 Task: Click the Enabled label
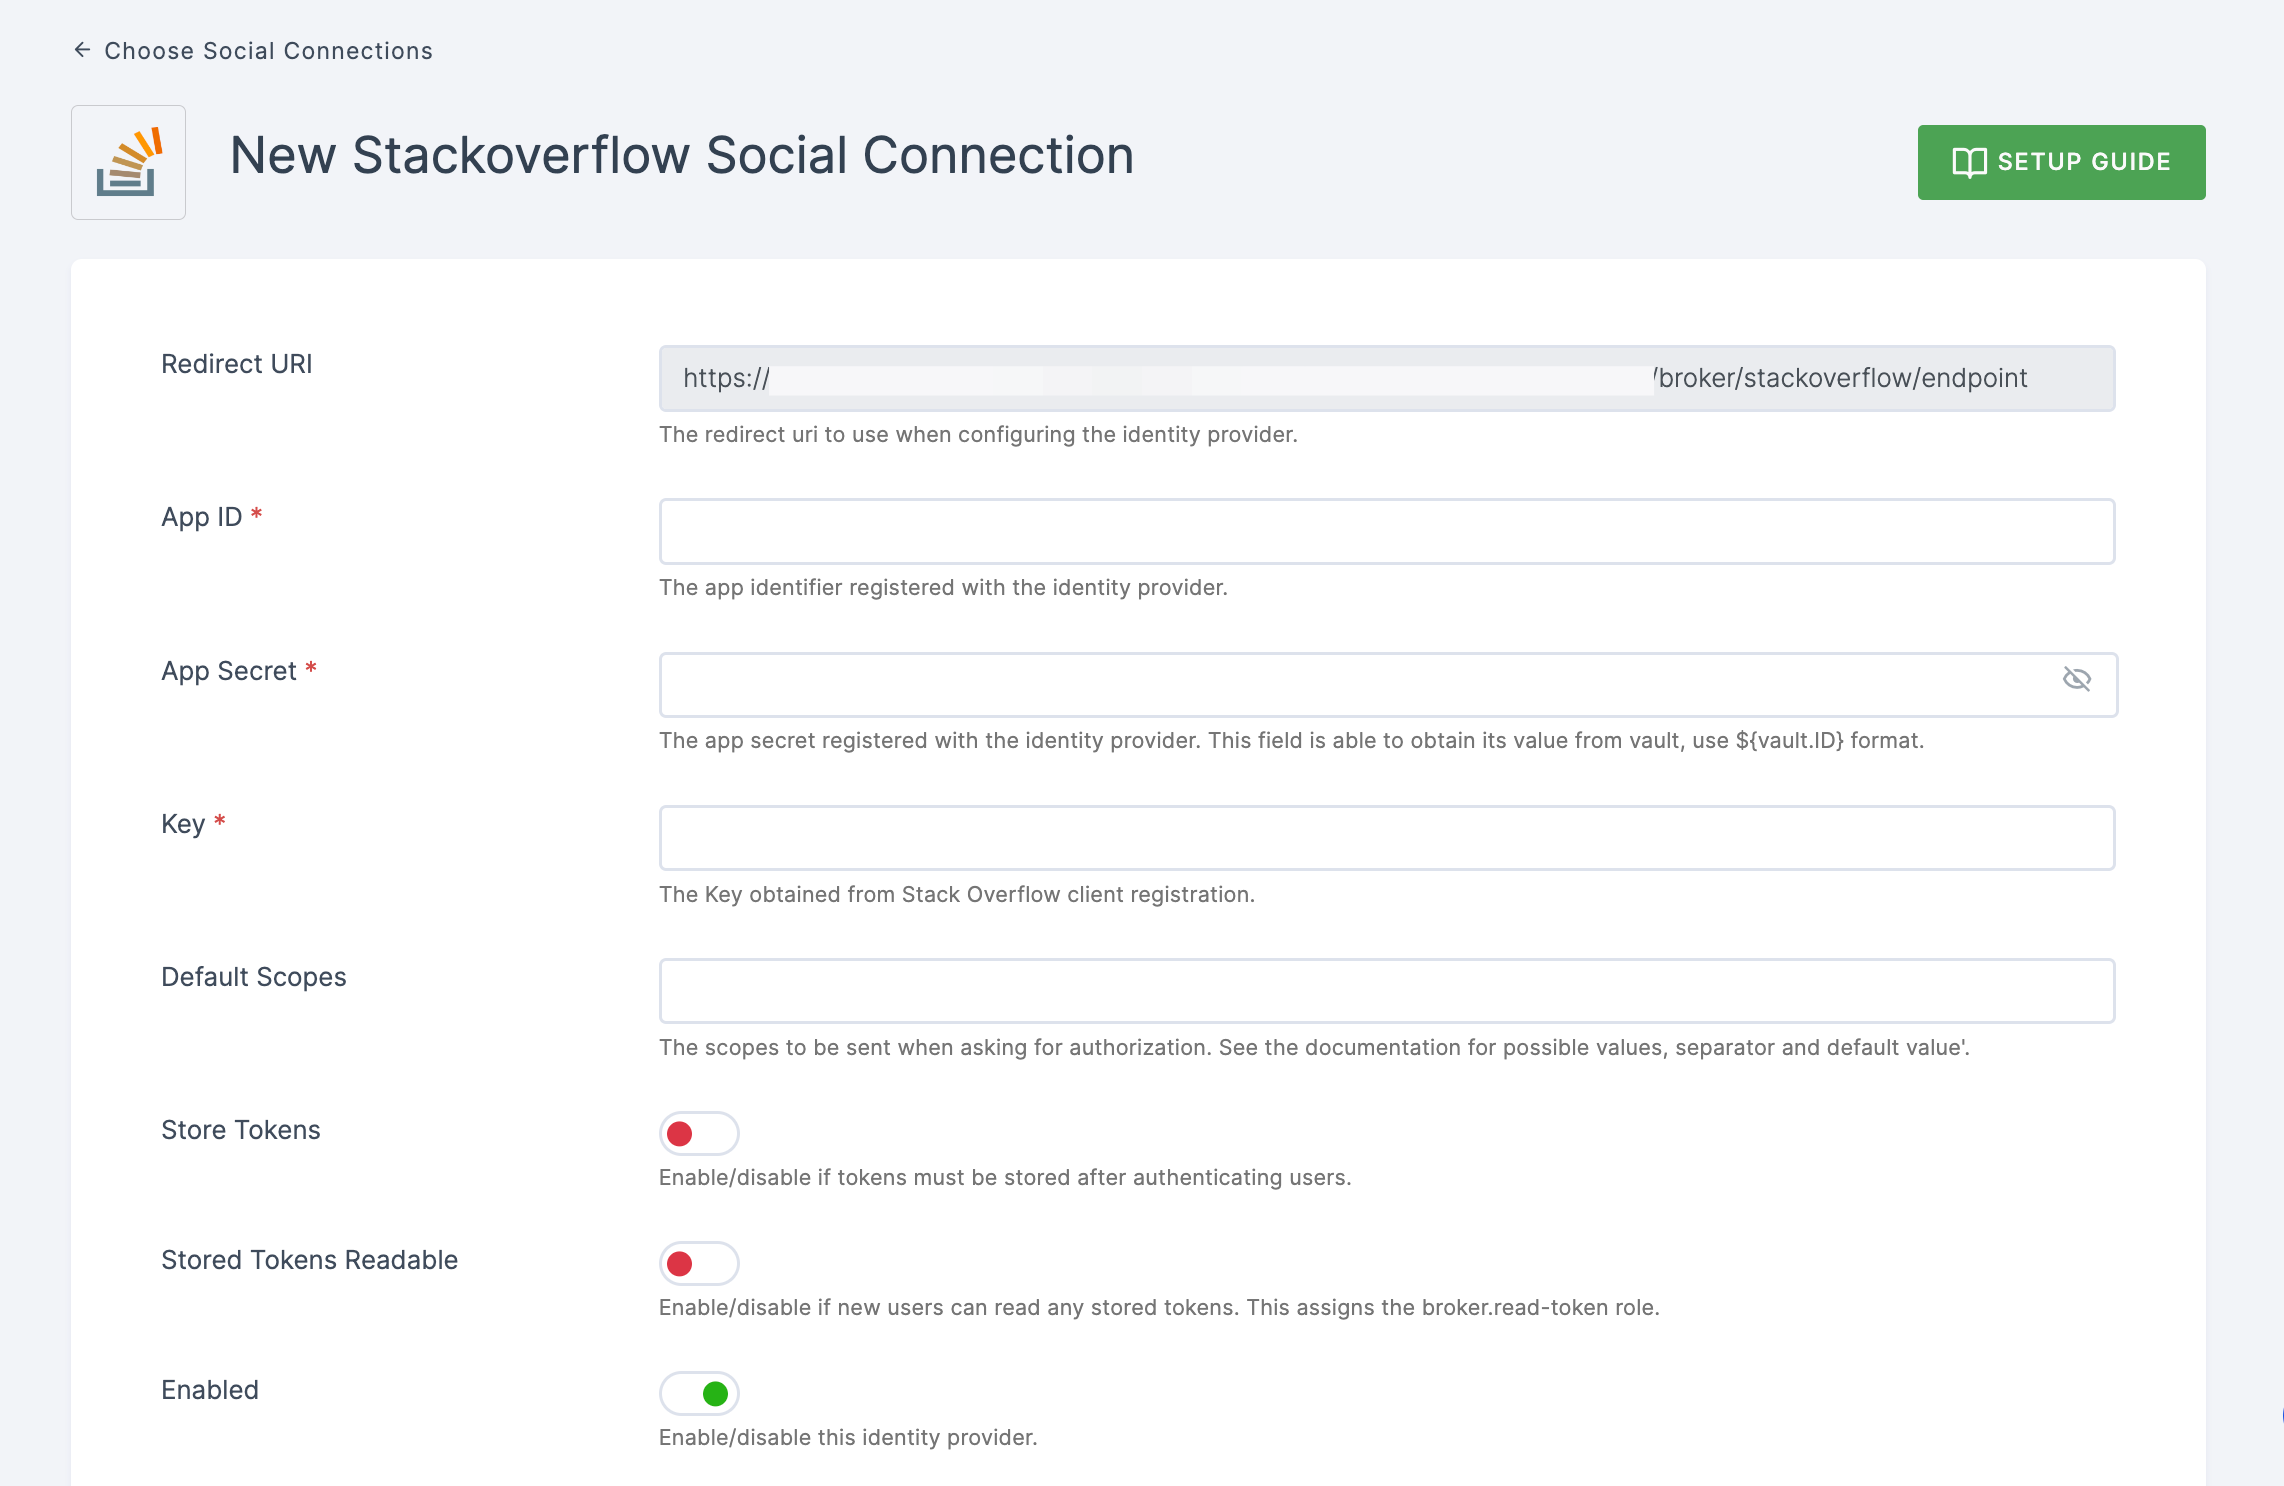point(210,1390)
